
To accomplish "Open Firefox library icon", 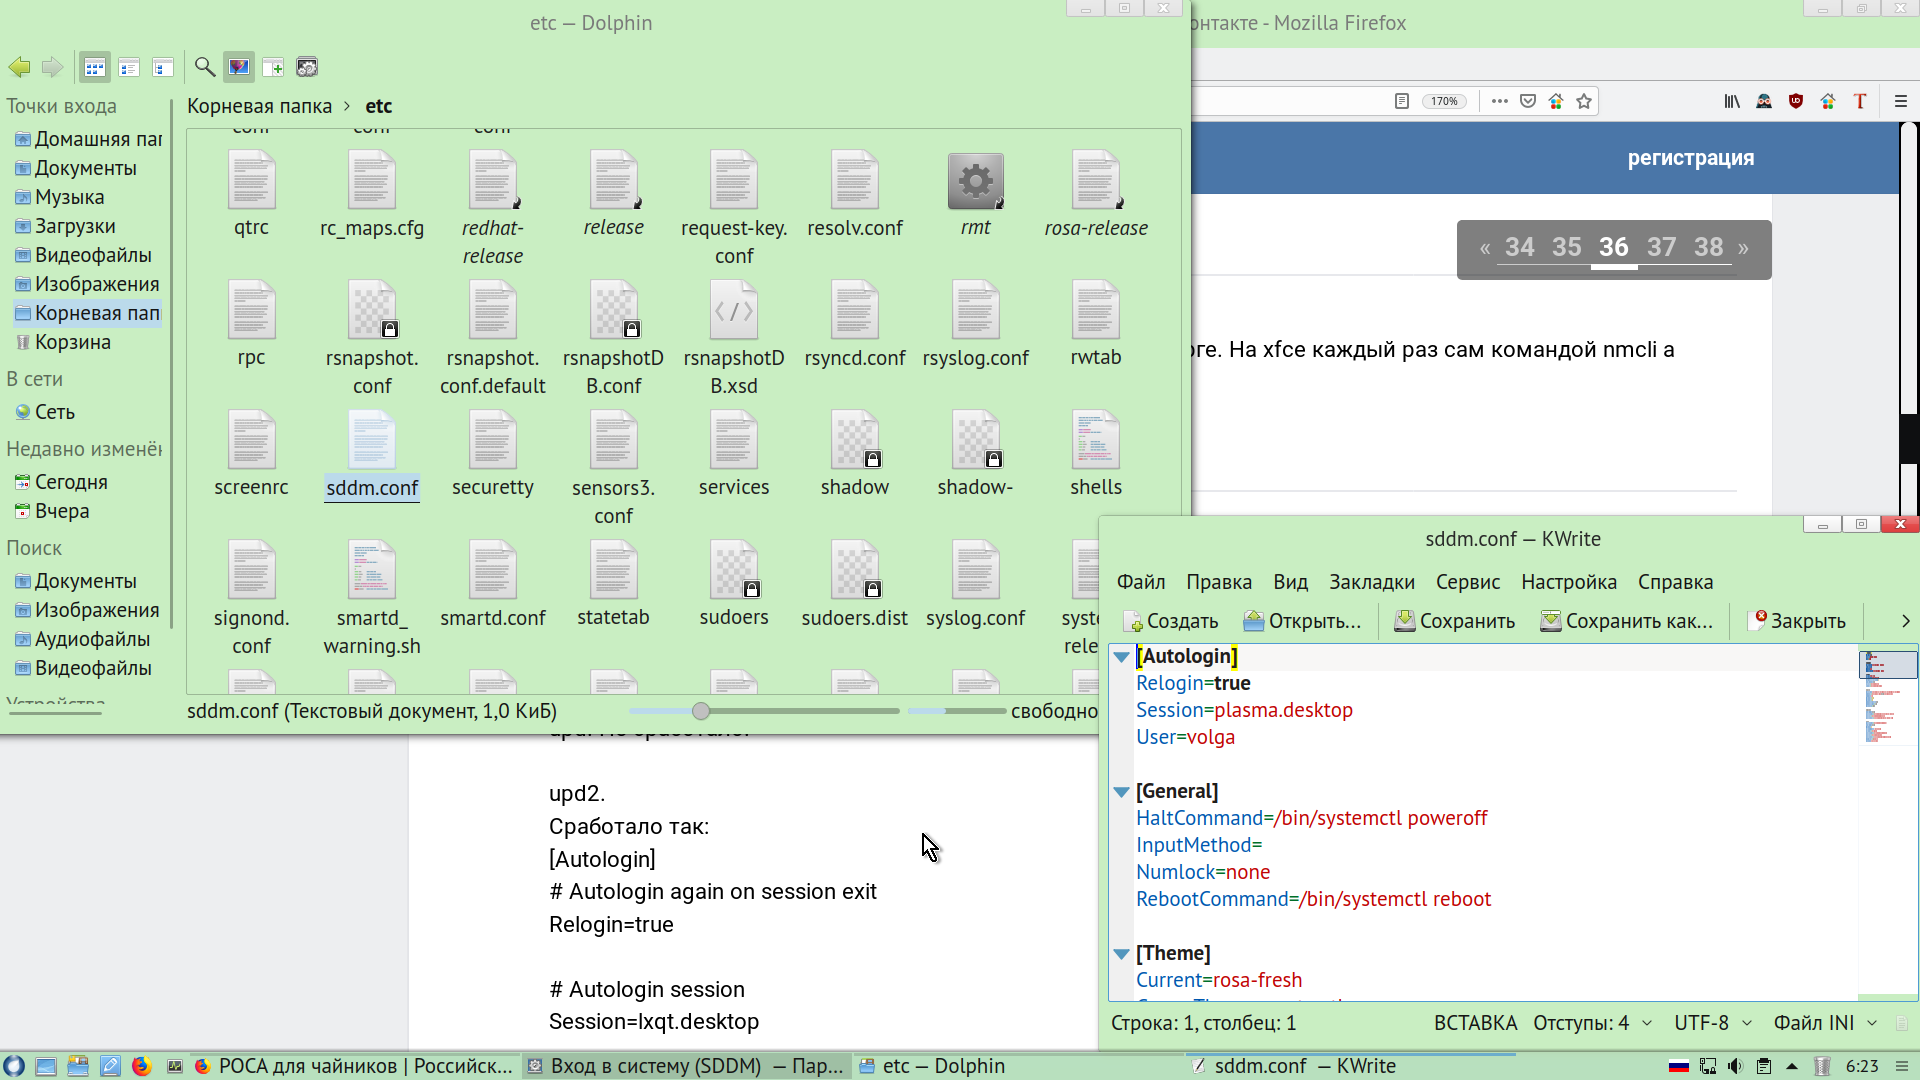I will pyautogui.click(x=1731, y=101).
